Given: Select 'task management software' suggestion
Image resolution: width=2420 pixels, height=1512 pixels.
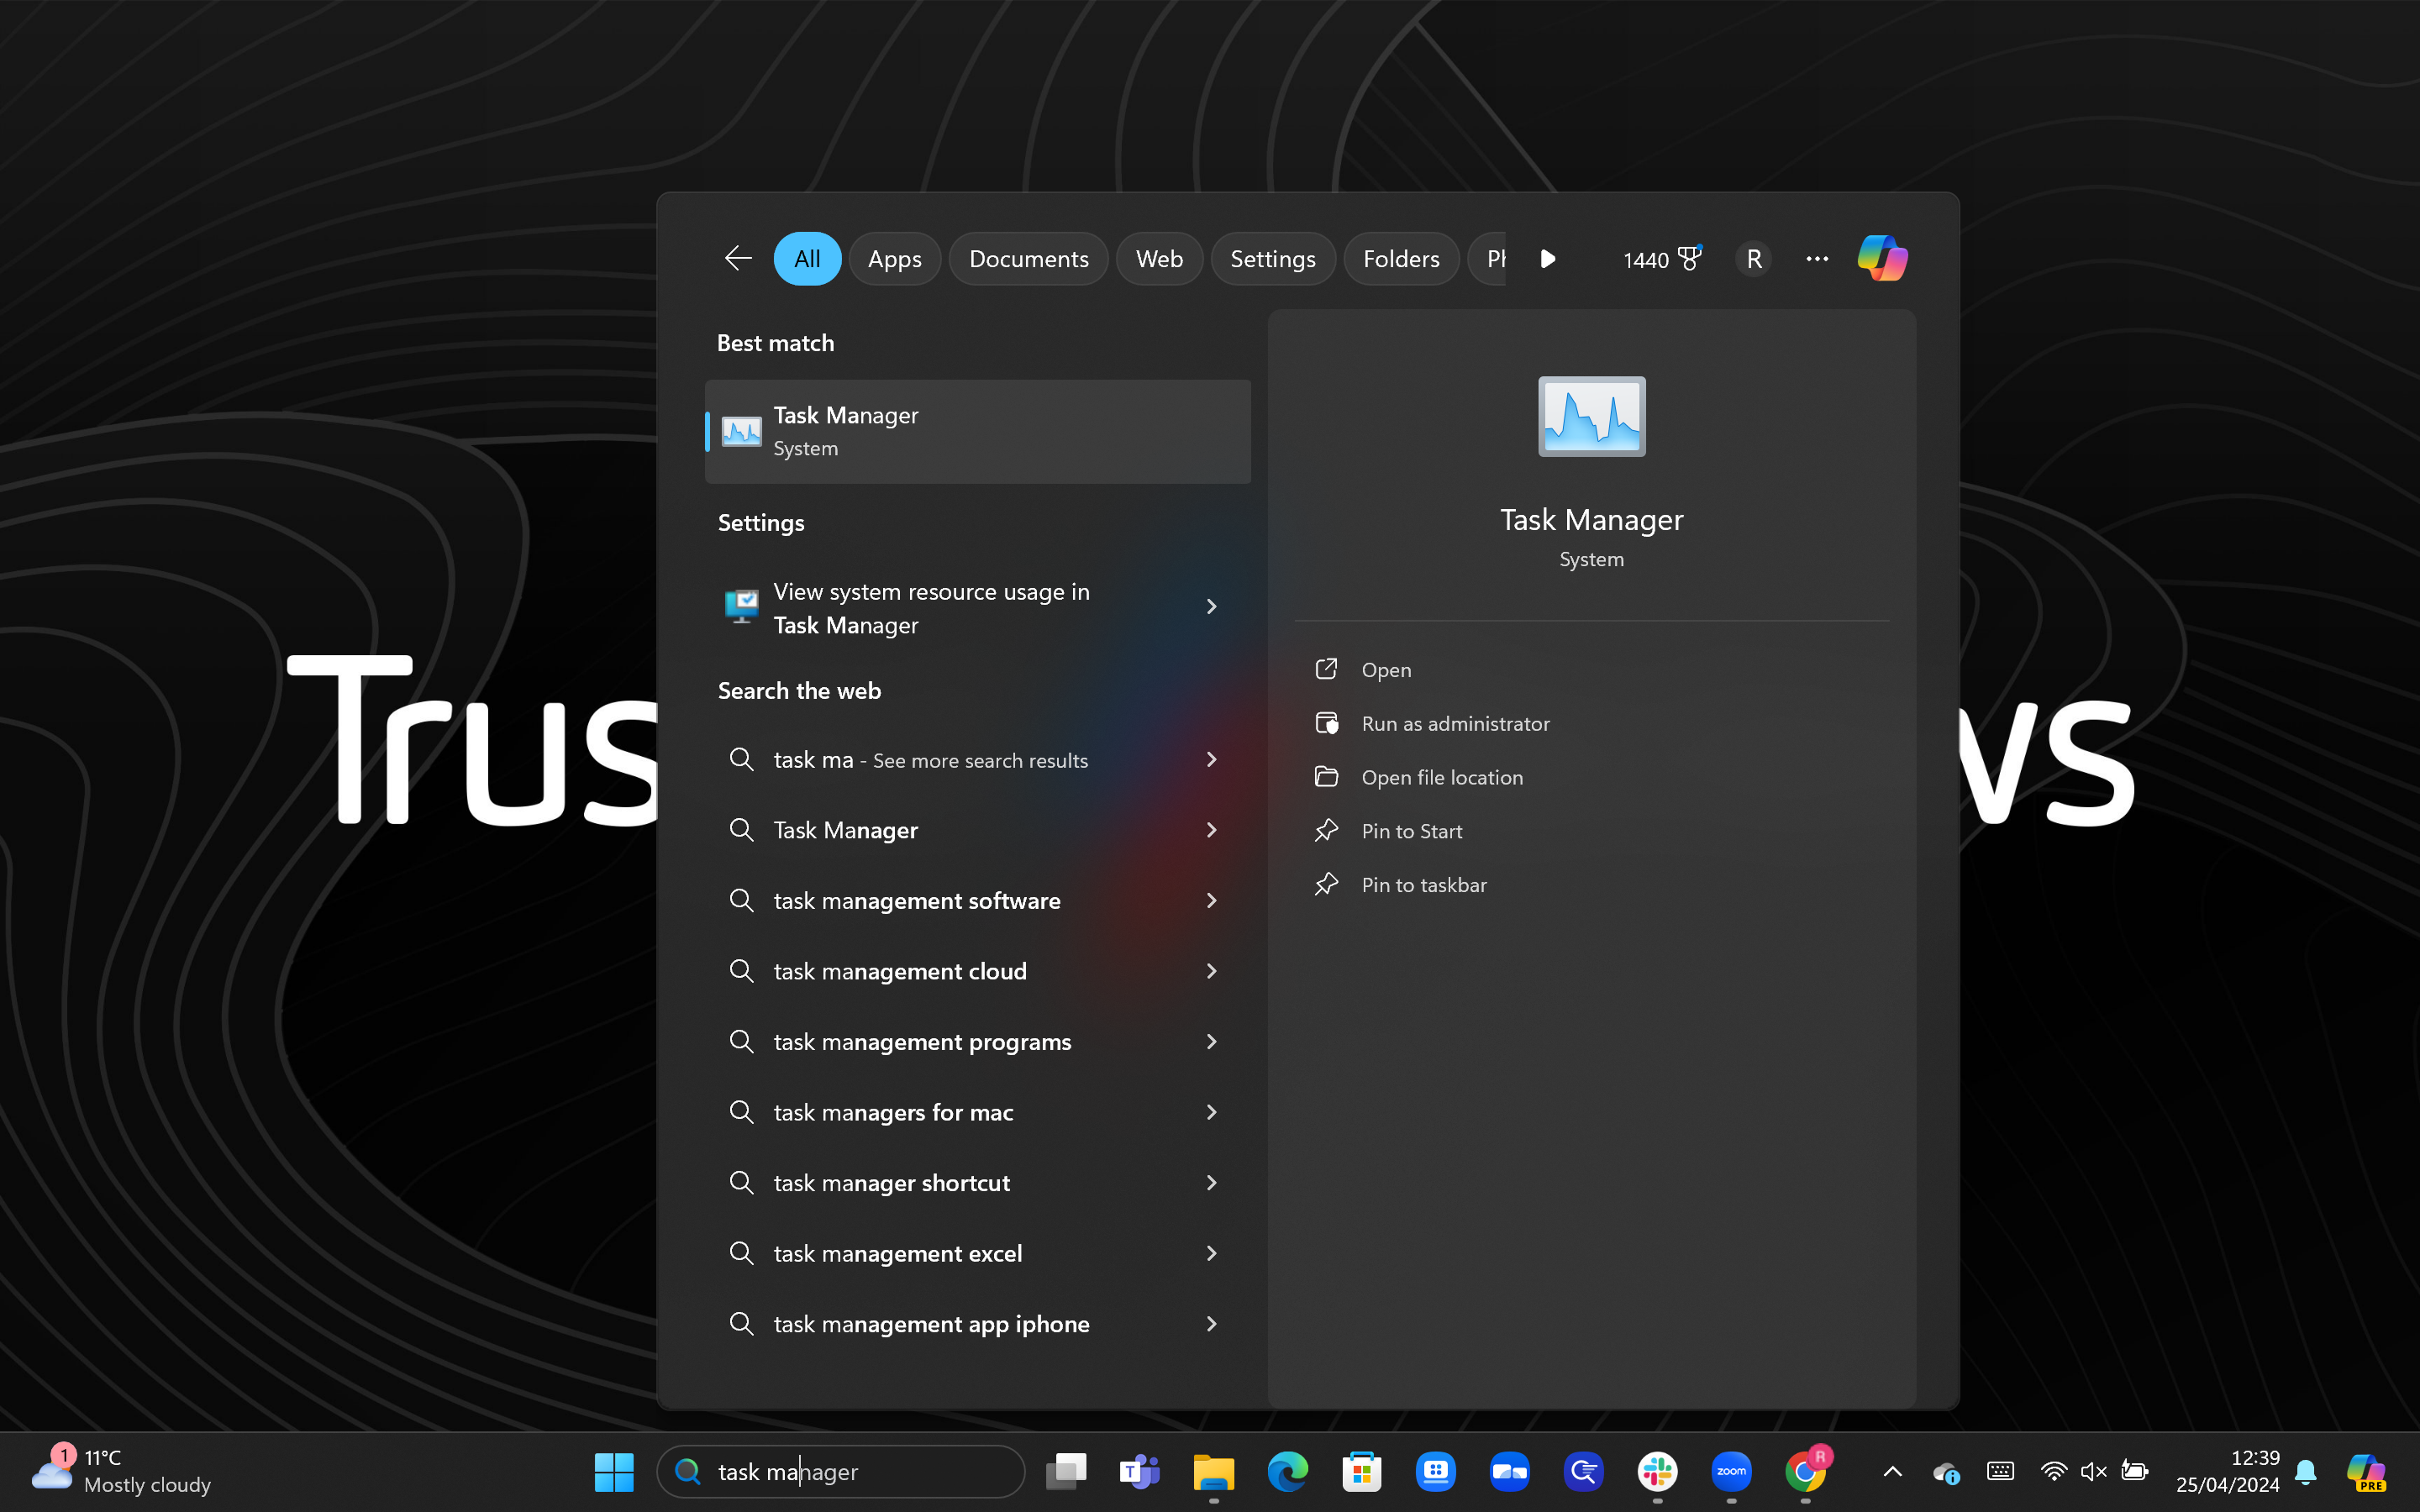Looking at the screenshot, I should click(x=977, y=901).
